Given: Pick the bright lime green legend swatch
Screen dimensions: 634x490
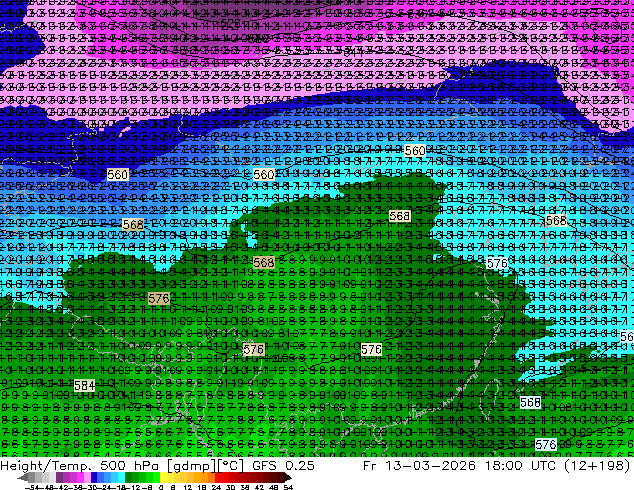Looking at the screenshot, I should pyautogui.click(x=156, y=477).
